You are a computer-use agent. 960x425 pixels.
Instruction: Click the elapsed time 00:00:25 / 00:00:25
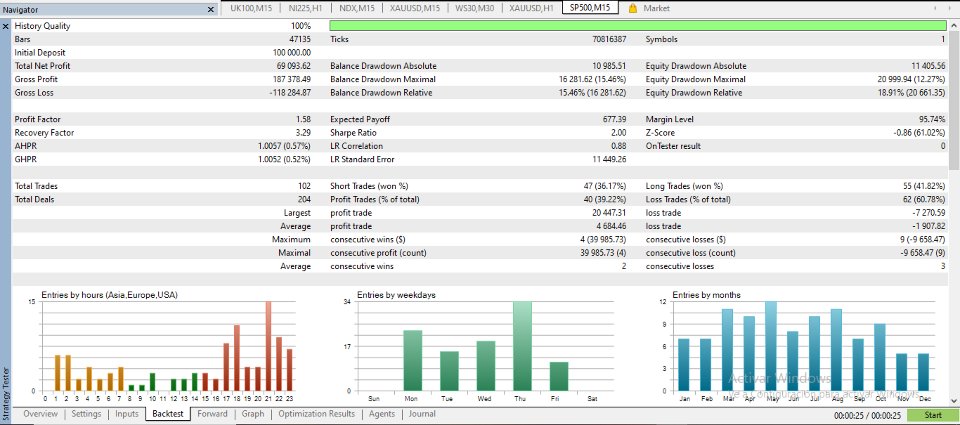coord(869,415)
